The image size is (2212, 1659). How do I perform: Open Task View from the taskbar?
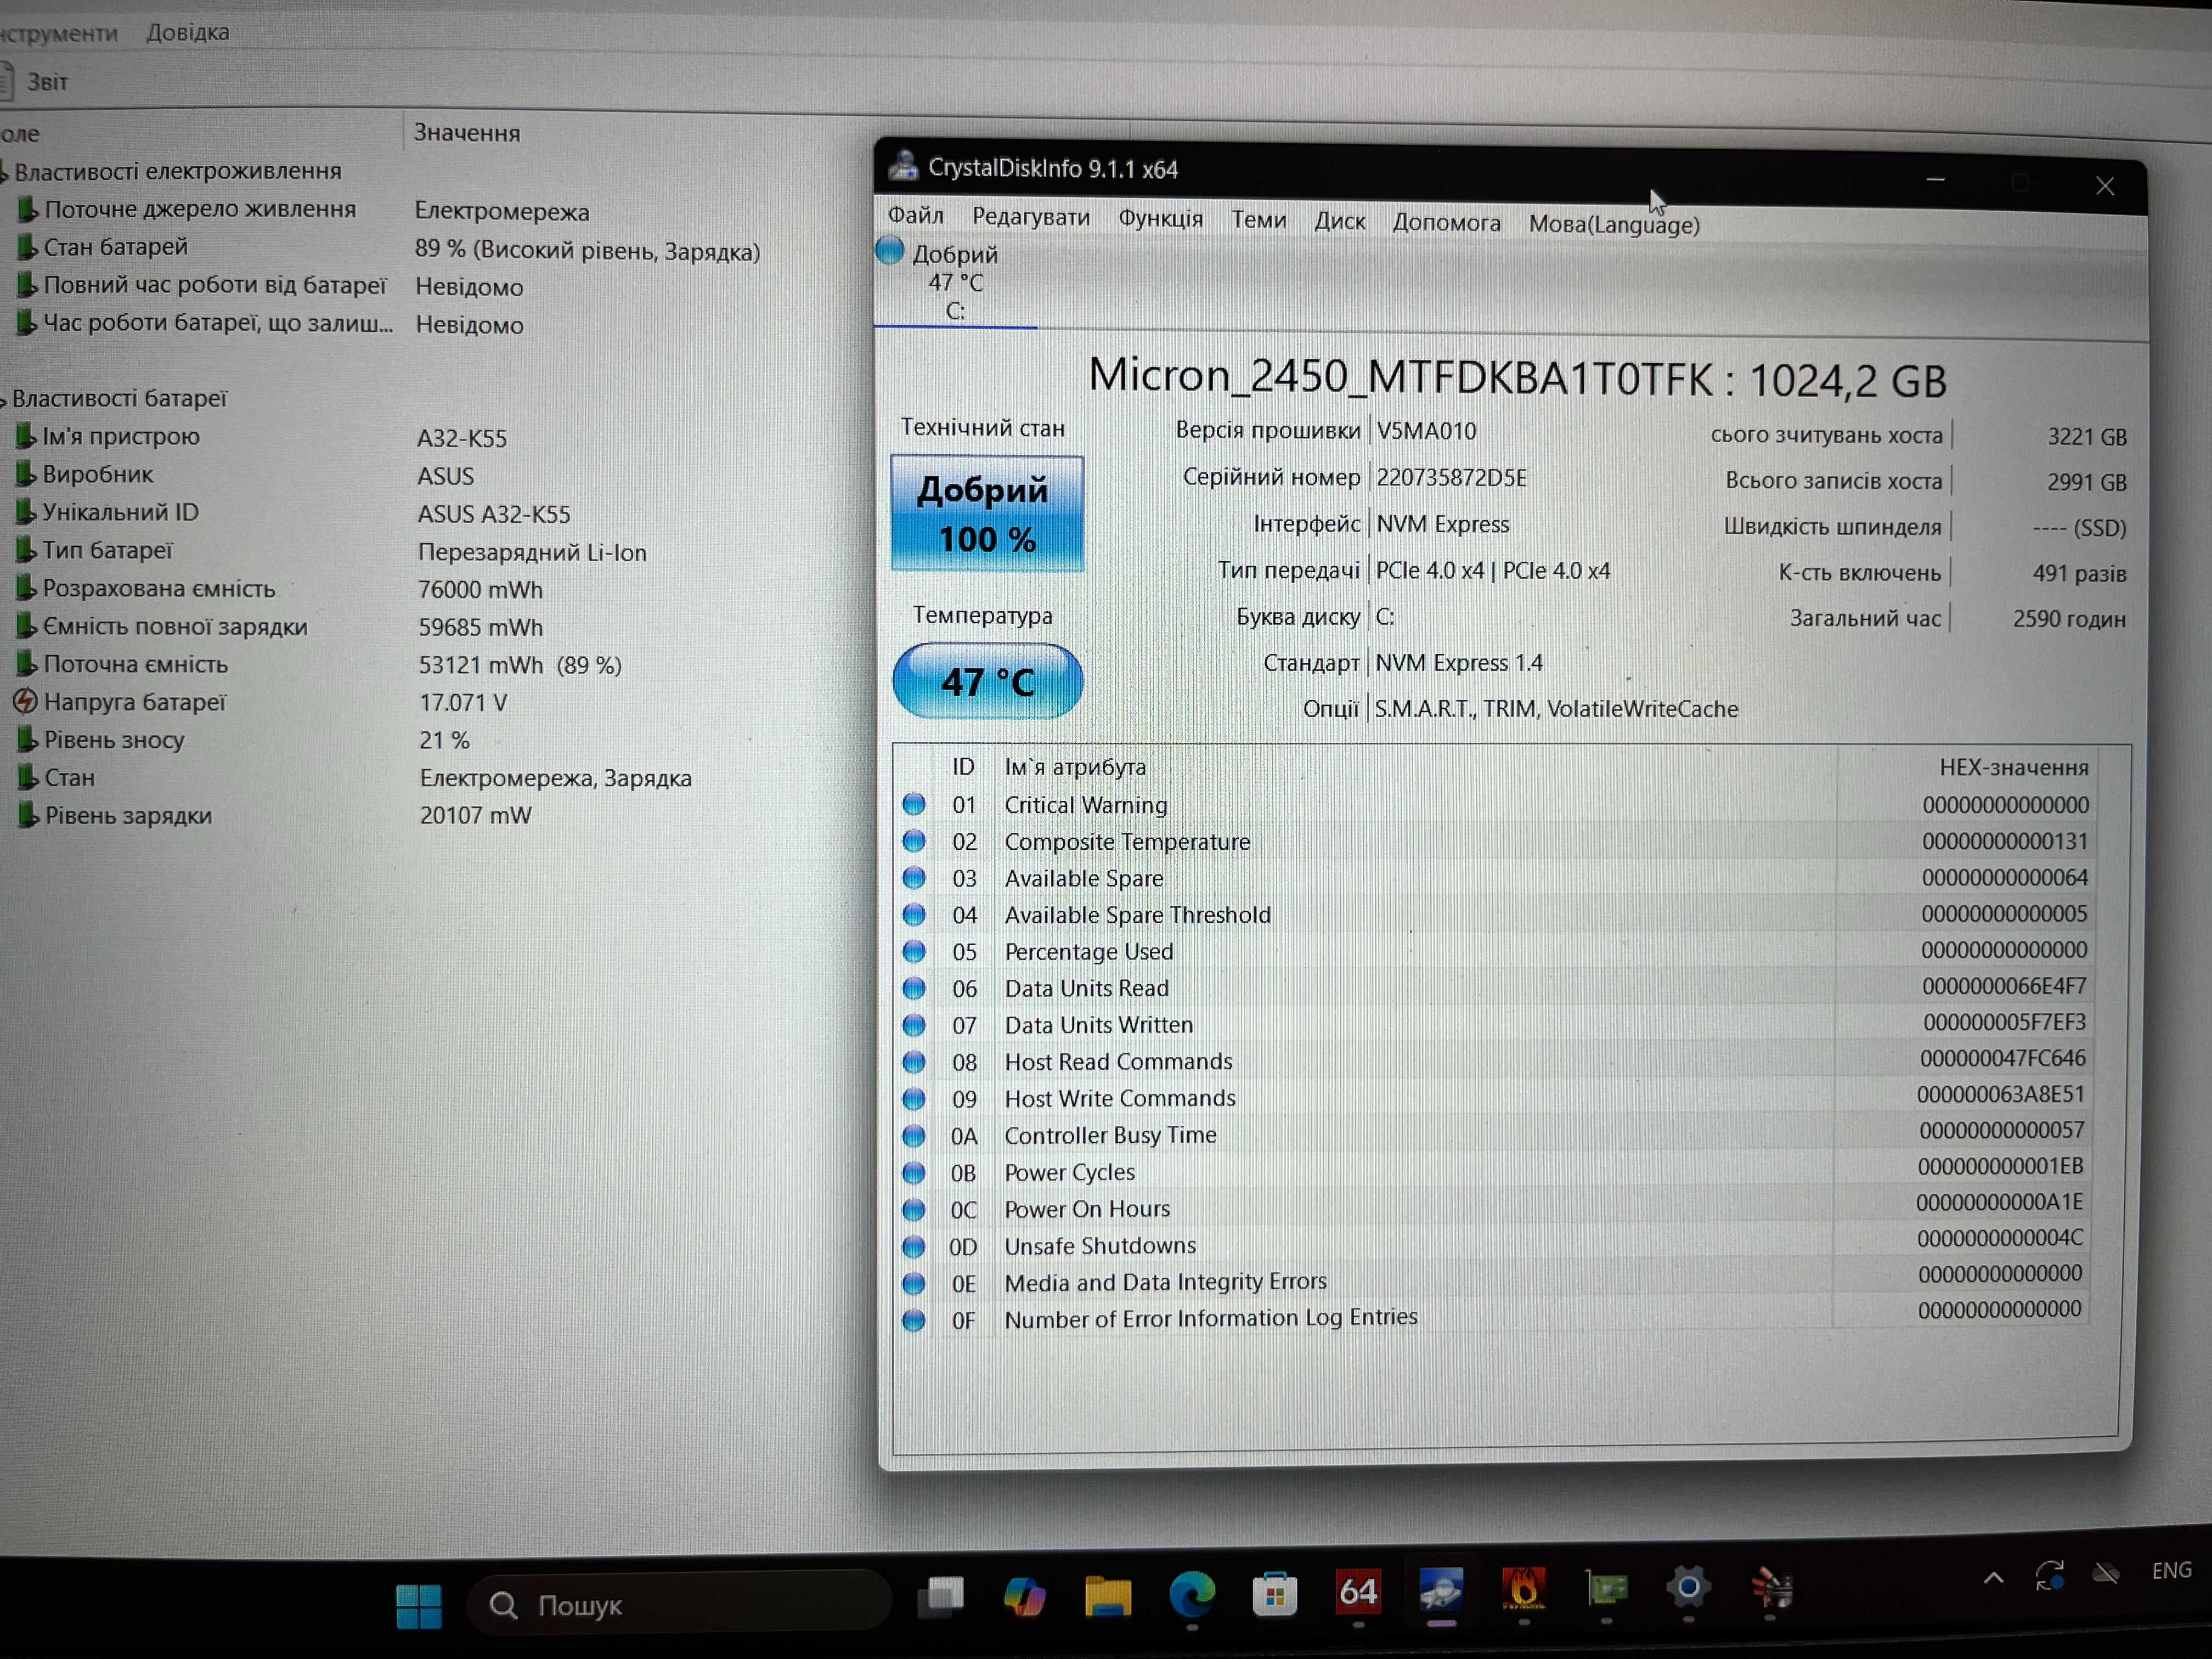941,1597
